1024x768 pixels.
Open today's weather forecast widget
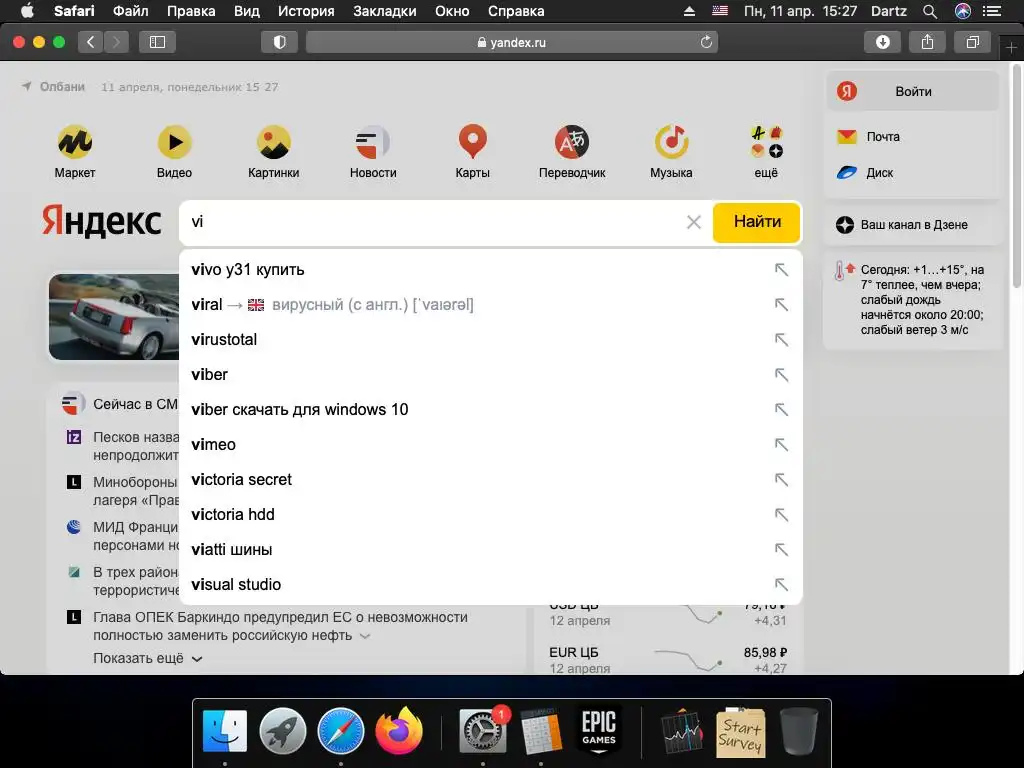913,300
